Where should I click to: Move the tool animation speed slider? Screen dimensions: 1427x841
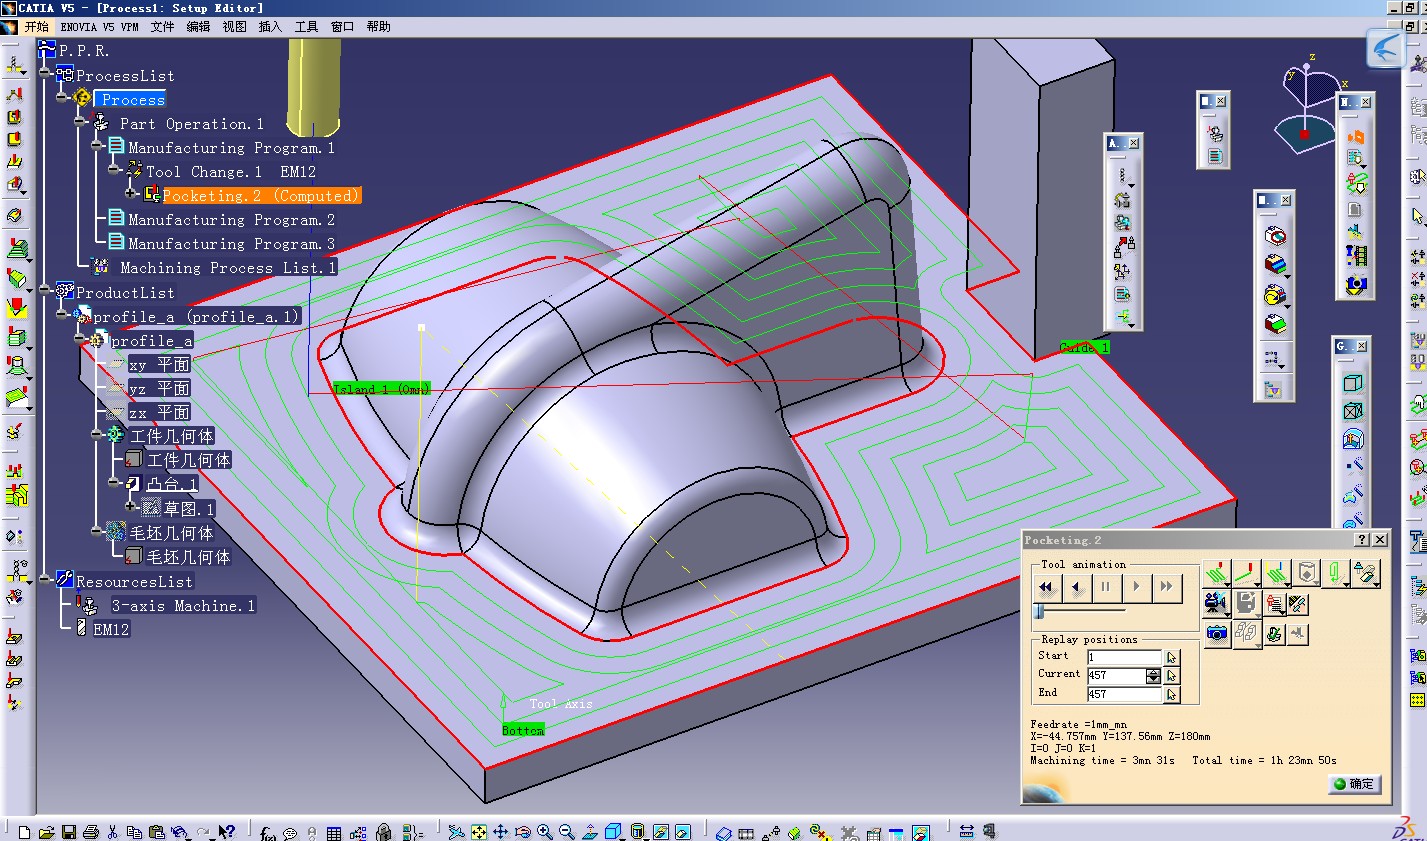(1040, 610)
